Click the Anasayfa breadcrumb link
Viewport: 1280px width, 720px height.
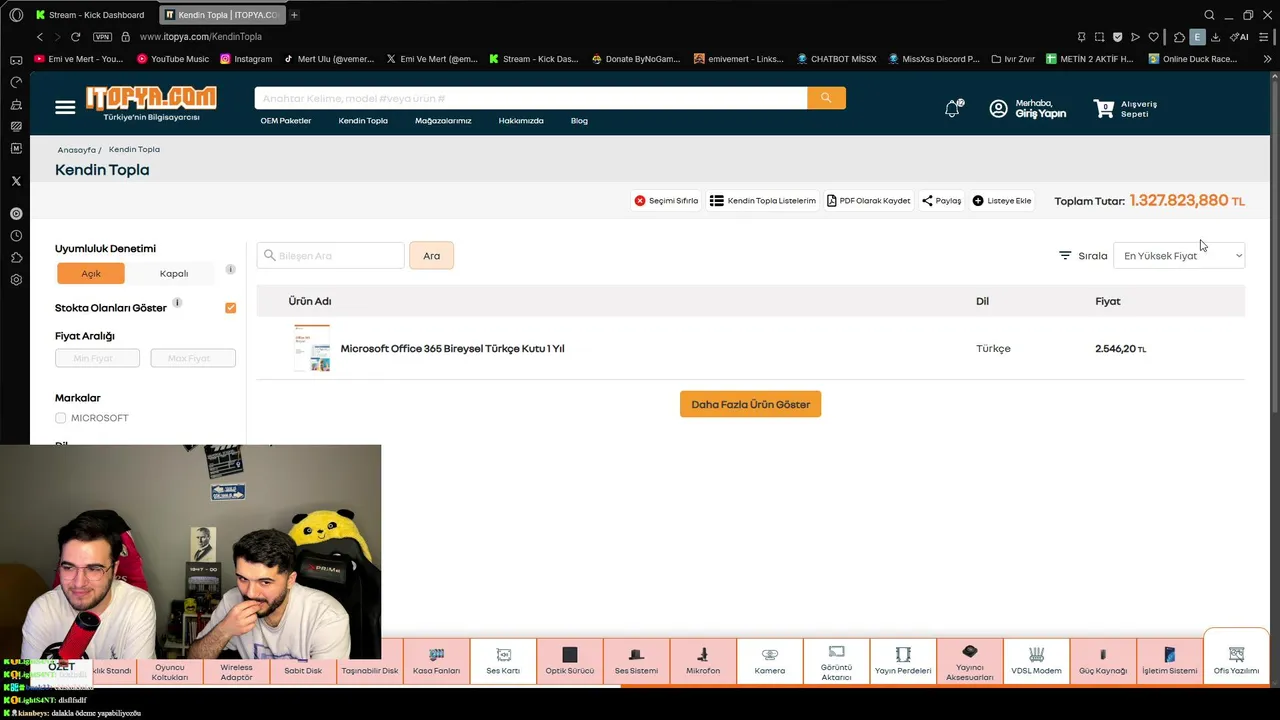point(76,150)
